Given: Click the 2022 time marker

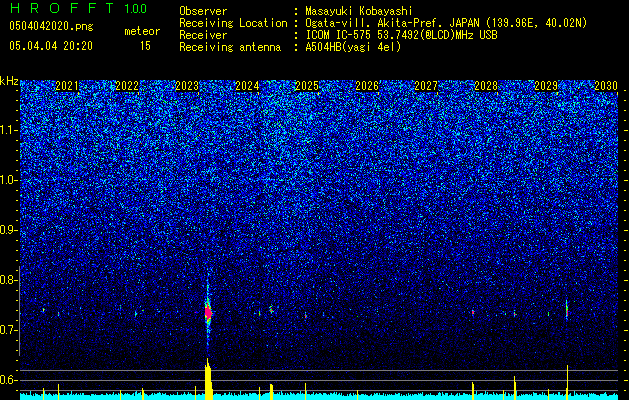Looking at the screenshot, I should tap(127, 86).
